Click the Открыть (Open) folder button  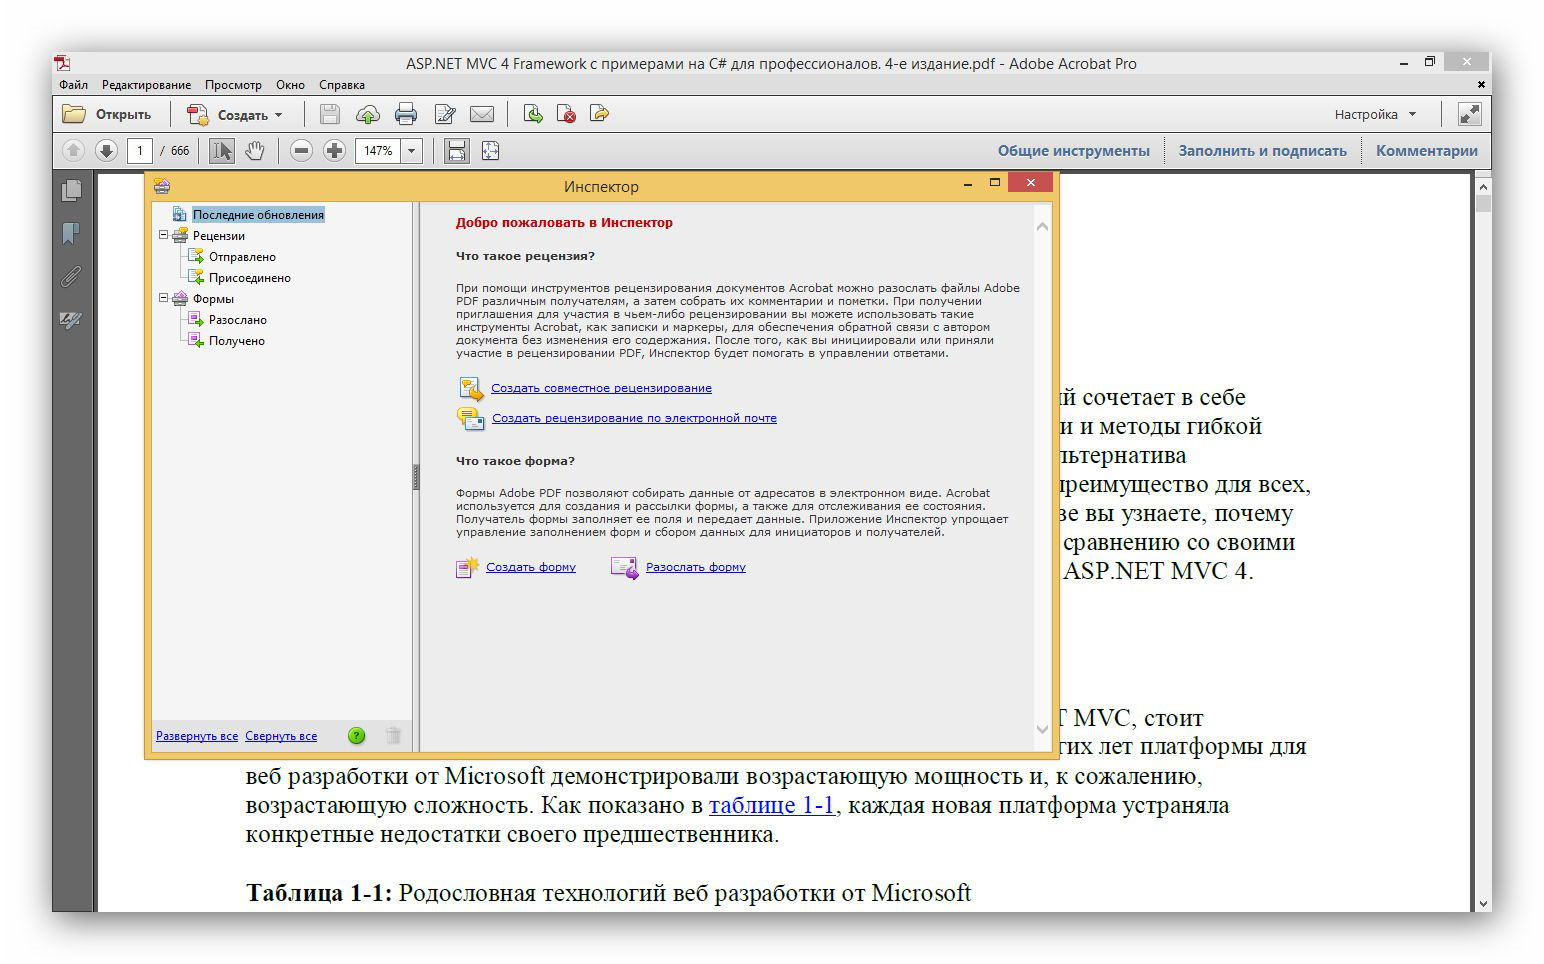point(107,114)
